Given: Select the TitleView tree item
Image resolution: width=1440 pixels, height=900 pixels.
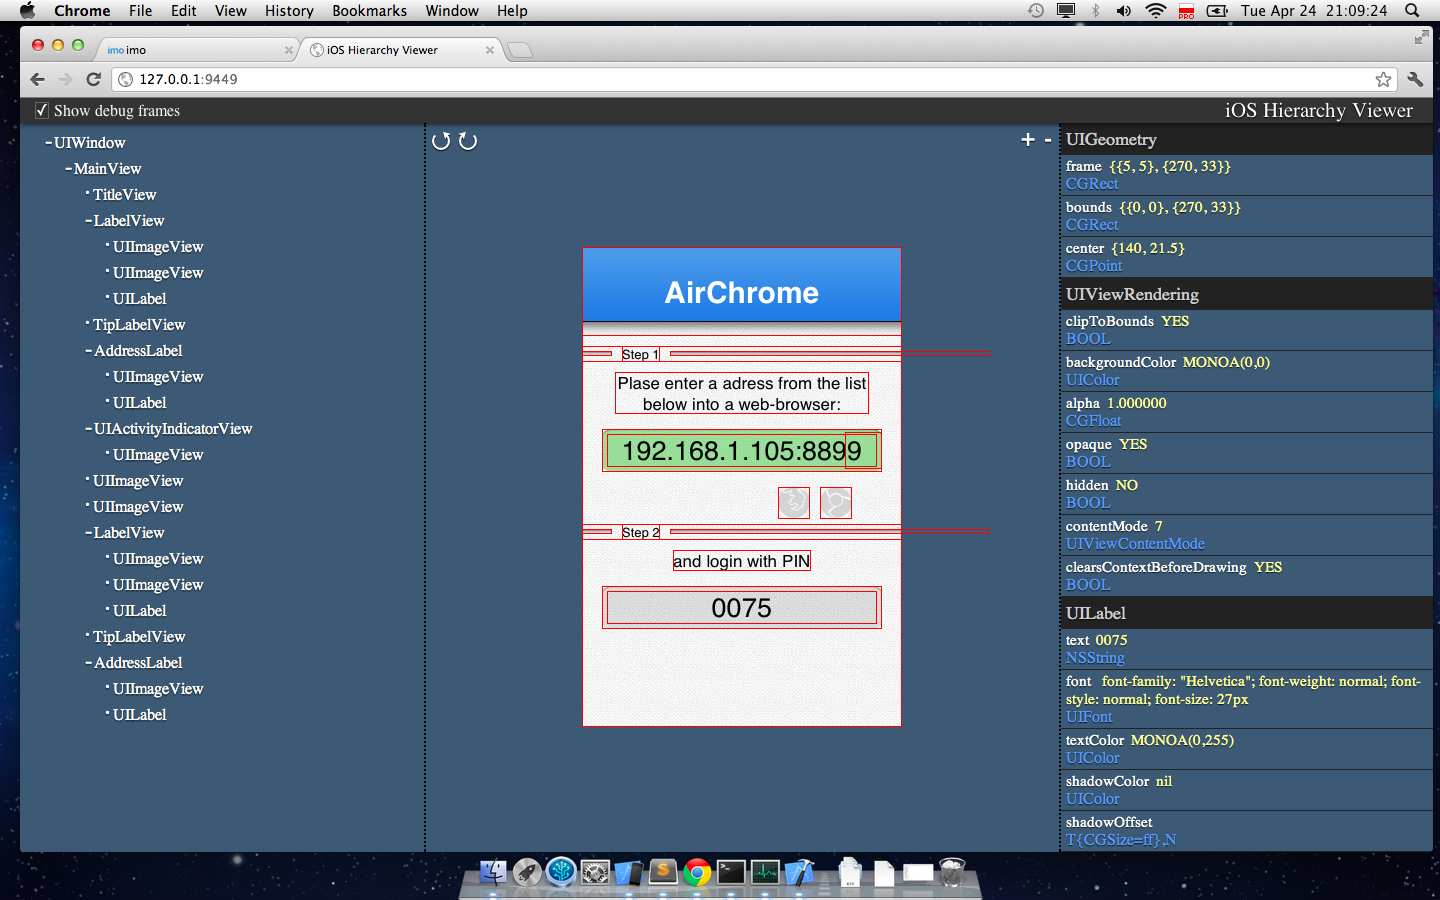Looking at the screenshot, I should [124, 195].
